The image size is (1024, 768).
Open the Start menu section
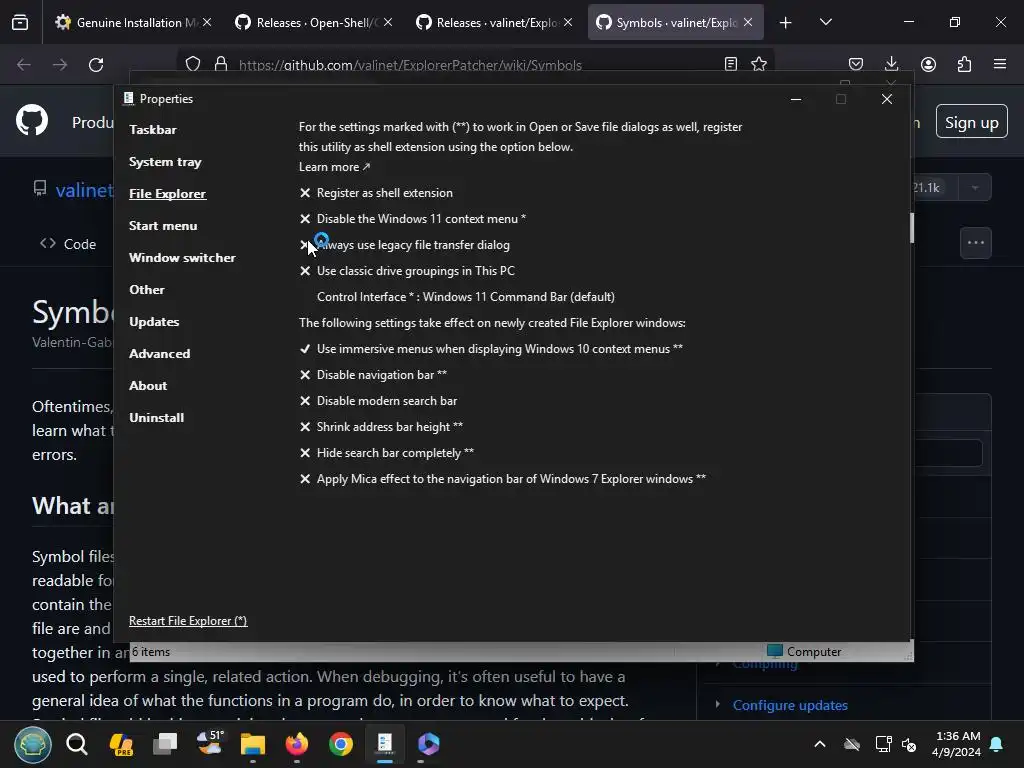[x=163, y=225]
